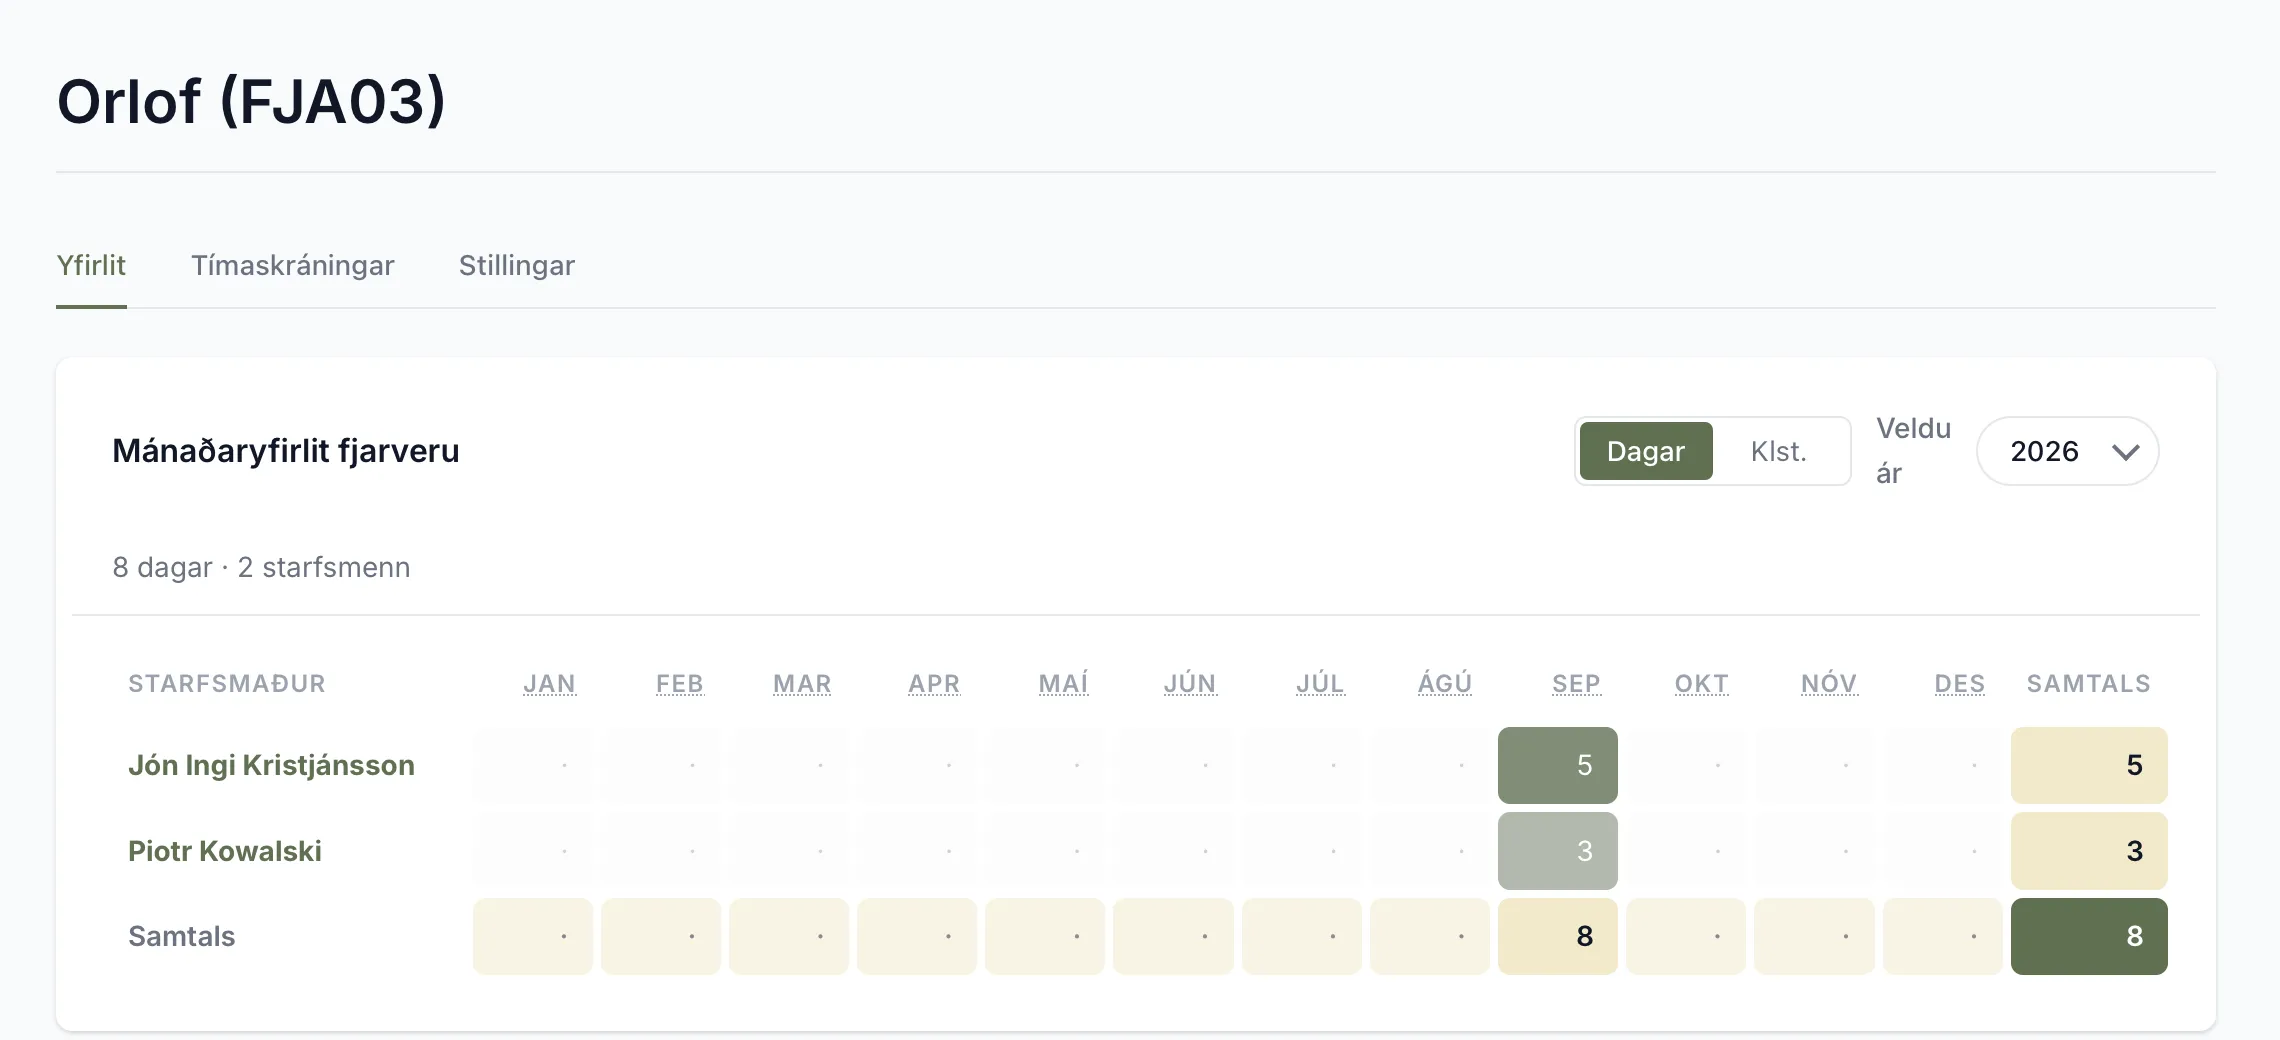Viewport: 2280px width, 1040px height.
Task: Click the MAR column header
Action: (x=802, y=684)
